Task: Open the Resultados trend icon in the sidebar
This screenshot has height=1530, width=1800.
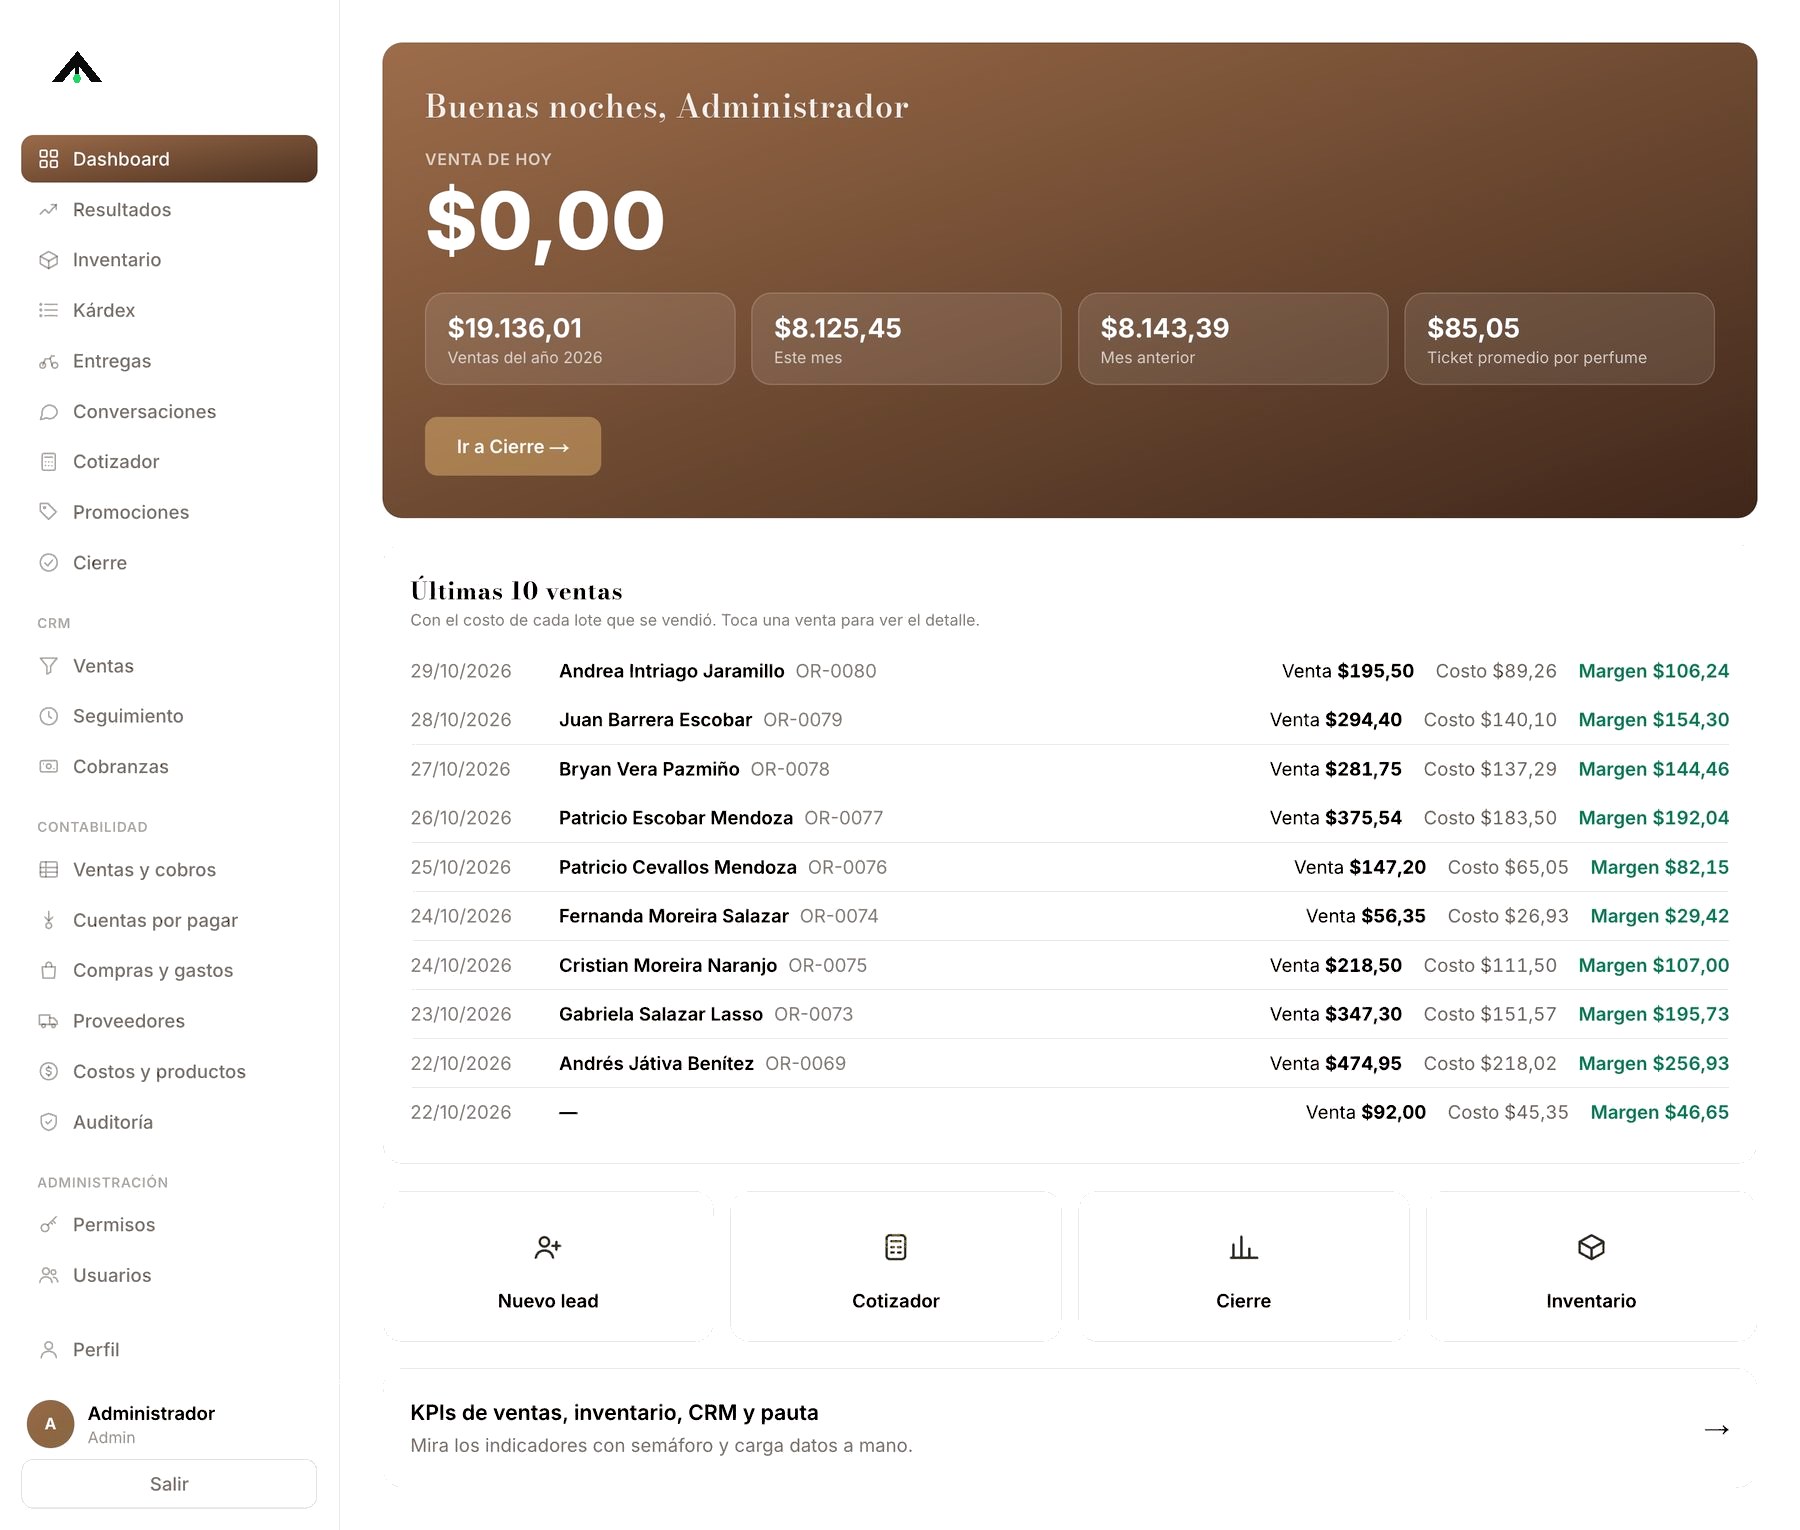Action: click(48, 210)
